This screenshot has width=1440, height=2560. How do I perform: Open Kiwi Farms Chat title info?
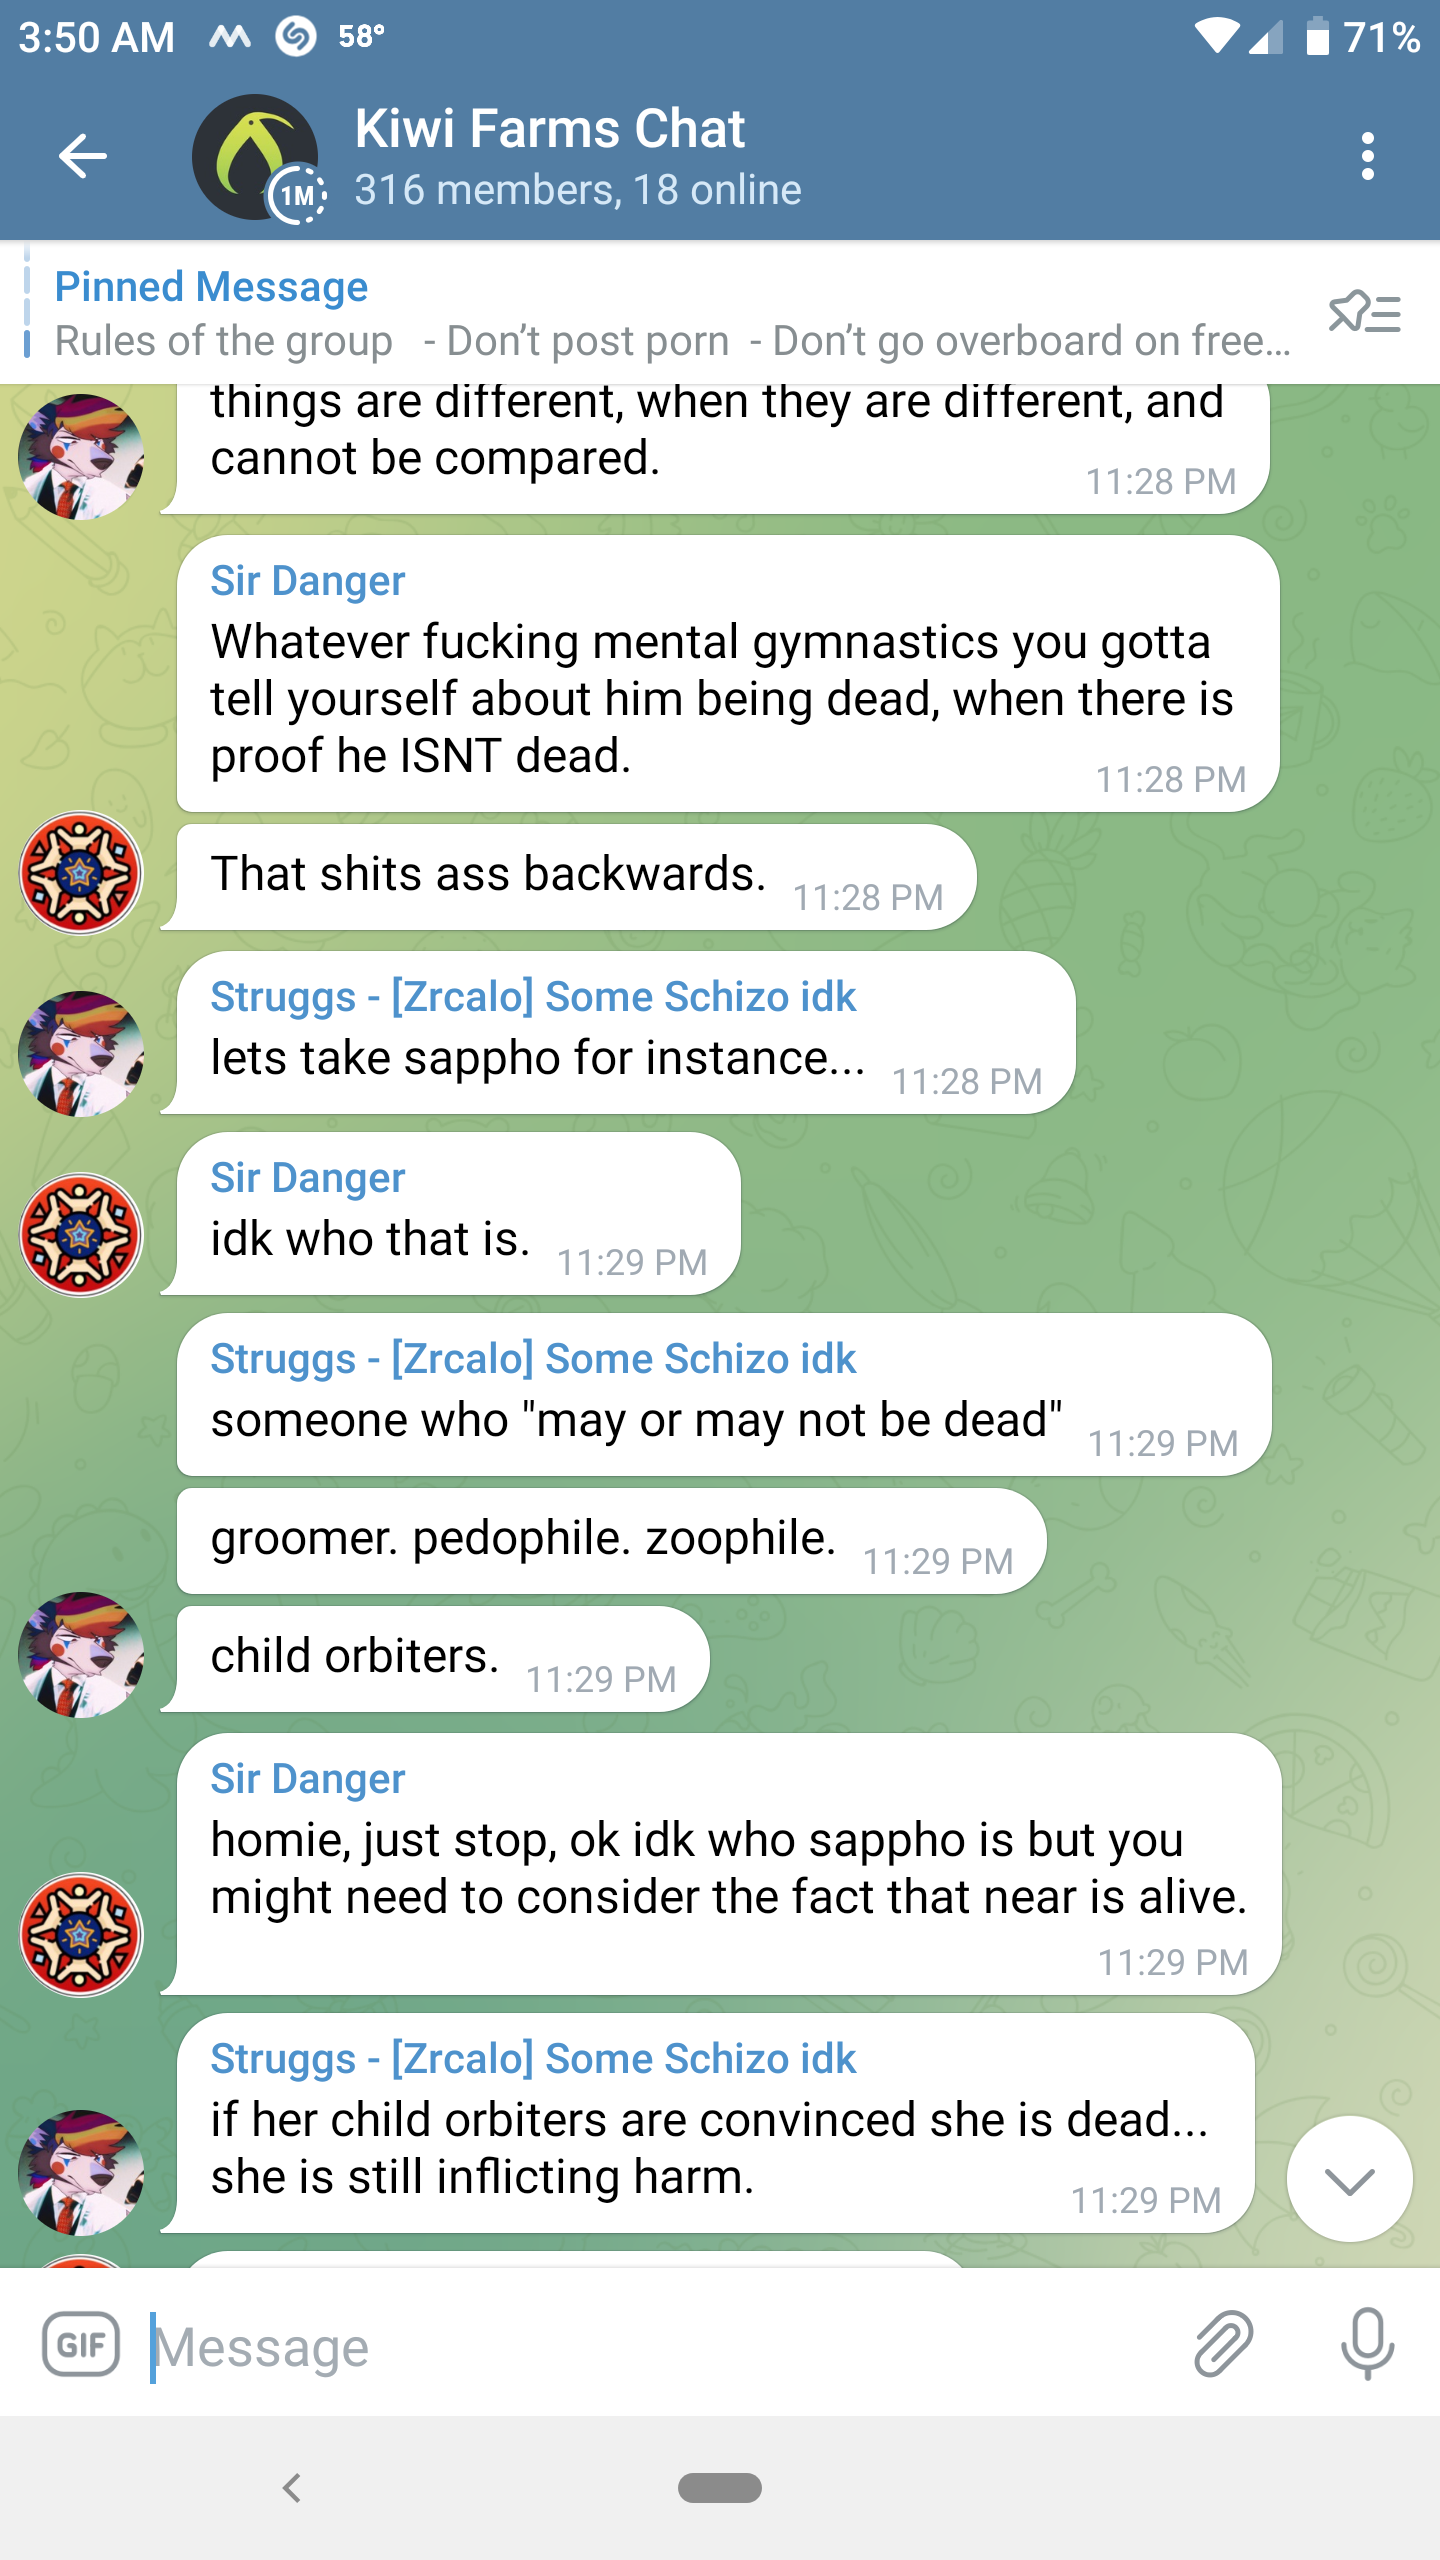(x=578, y=158)
